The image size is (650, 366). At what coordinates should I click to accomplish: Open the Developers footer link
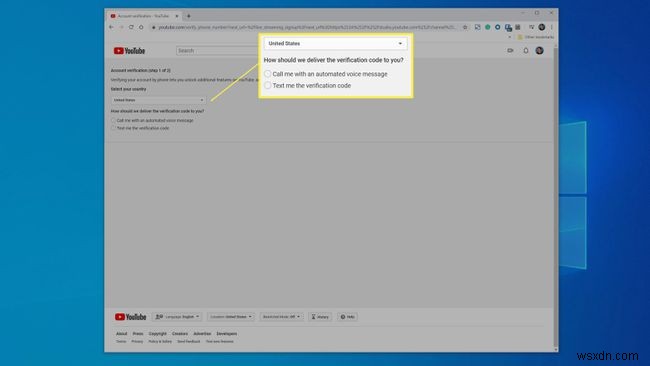click(x=227, y=334)
